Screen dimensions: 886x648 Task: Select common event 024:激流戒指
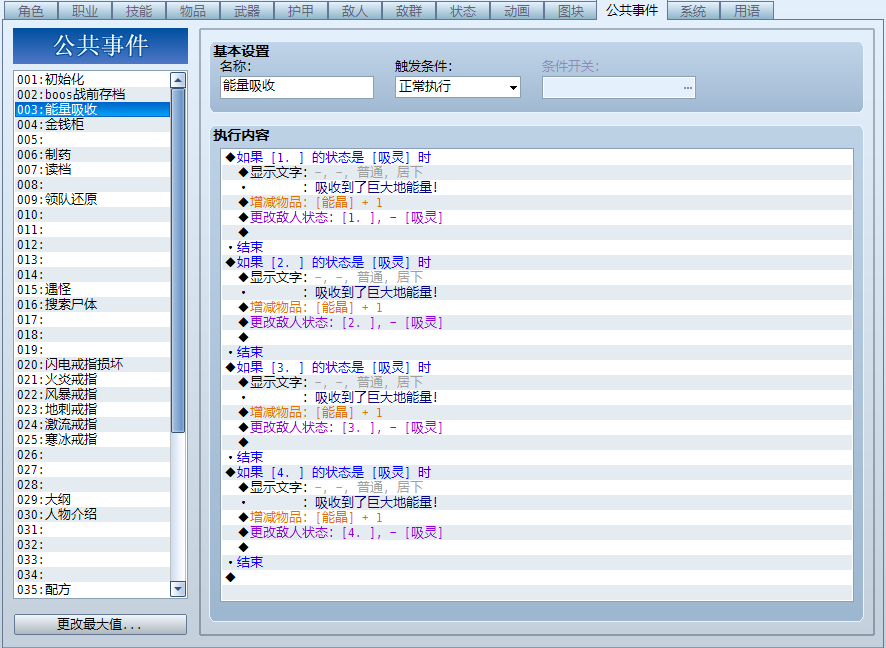[92, 424]
